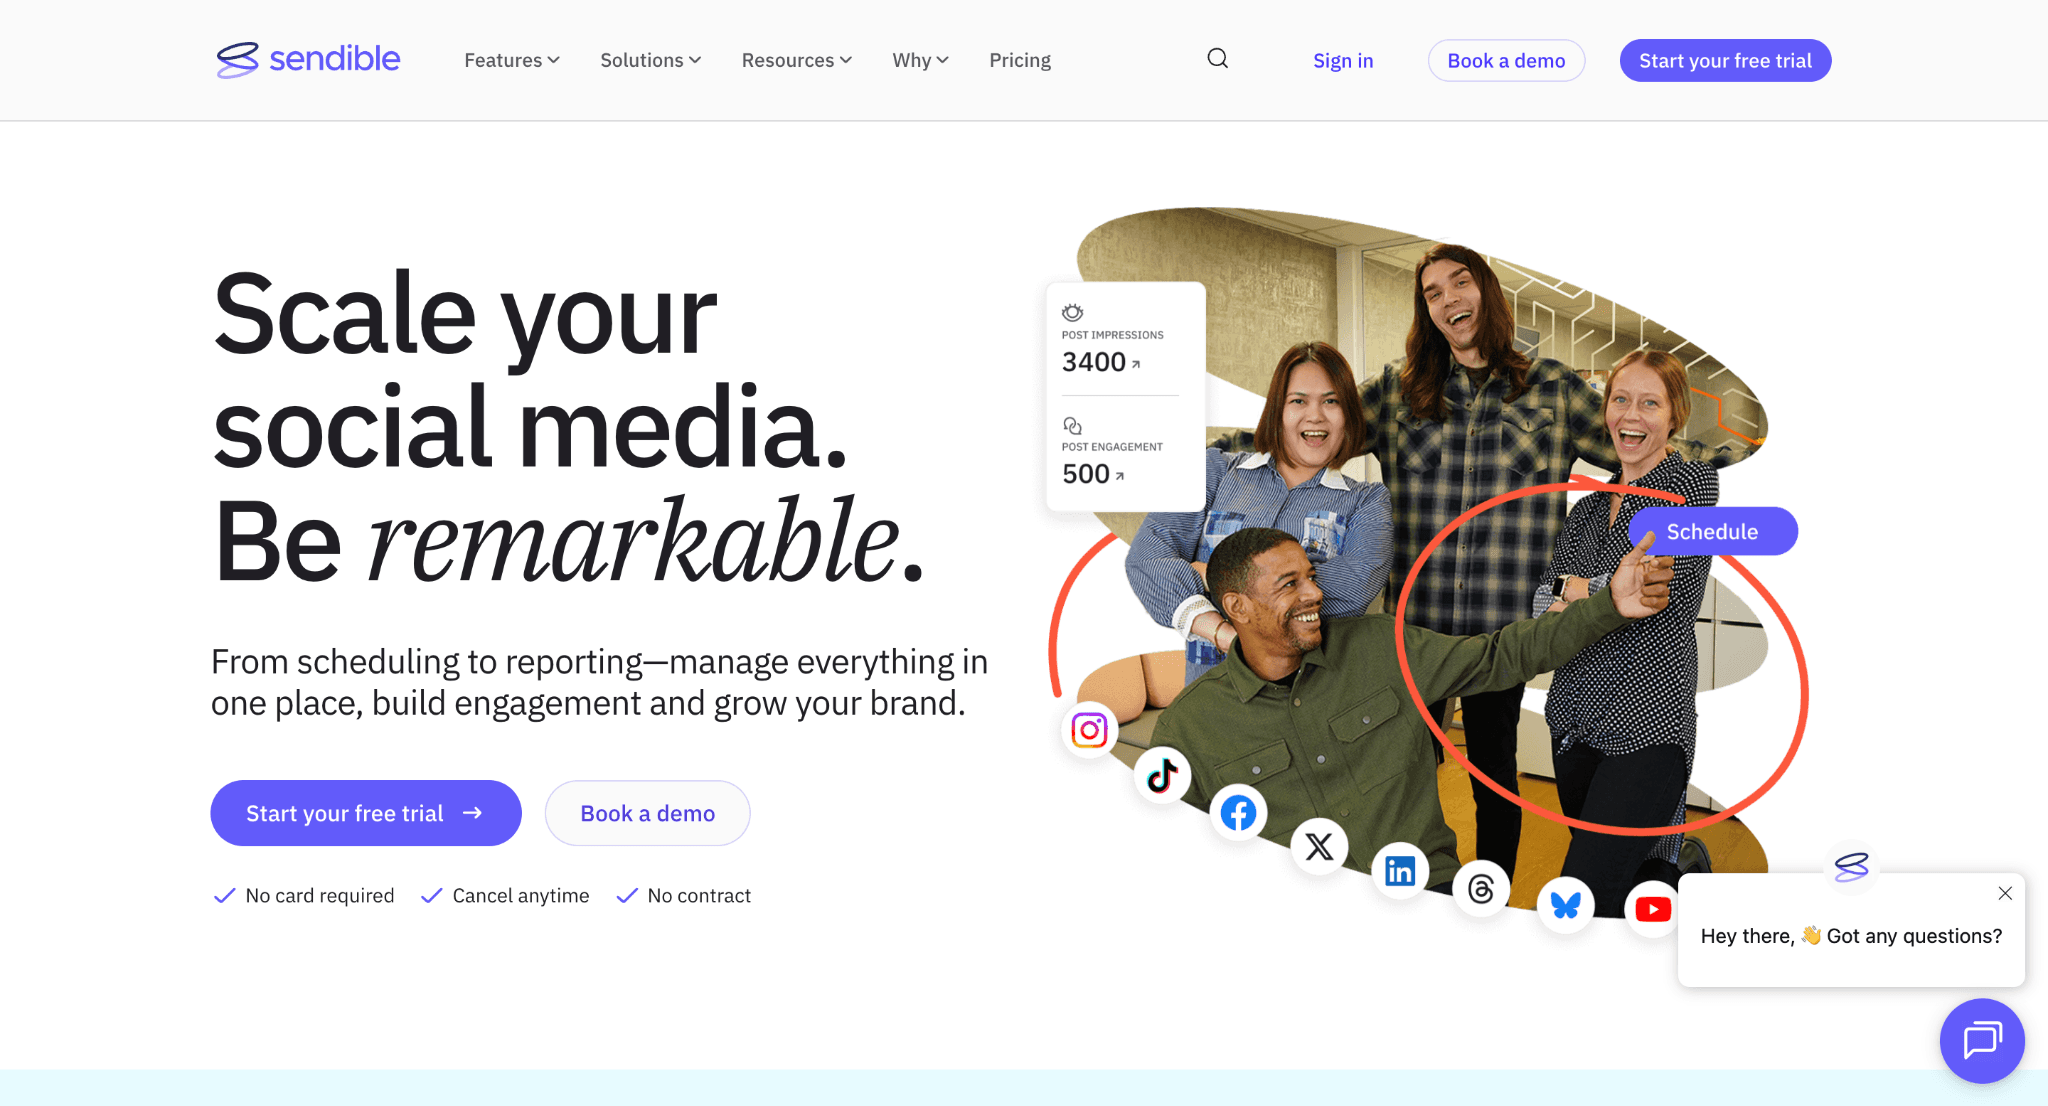Open the Pricing menu item

coord(1019,60)
